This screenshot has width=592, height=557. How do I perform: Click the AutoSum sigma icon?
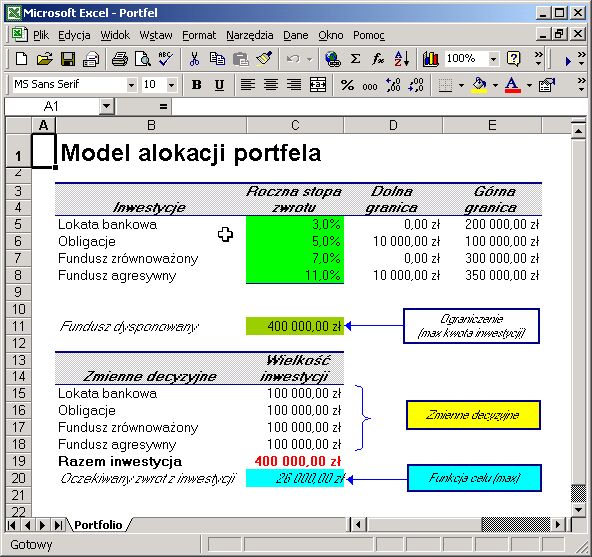[355, 59]
